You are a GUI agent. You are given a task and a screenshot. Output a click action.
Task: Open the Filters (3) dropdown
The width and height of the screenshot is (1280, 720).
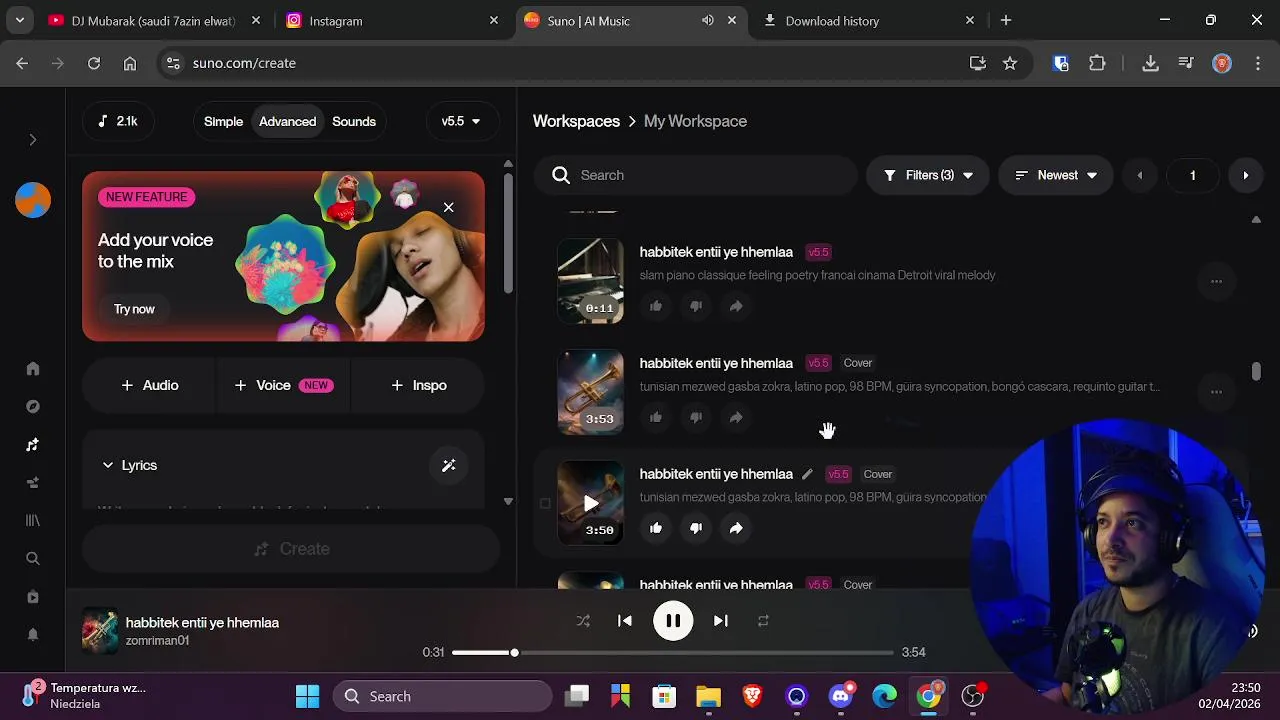(928, 175)
